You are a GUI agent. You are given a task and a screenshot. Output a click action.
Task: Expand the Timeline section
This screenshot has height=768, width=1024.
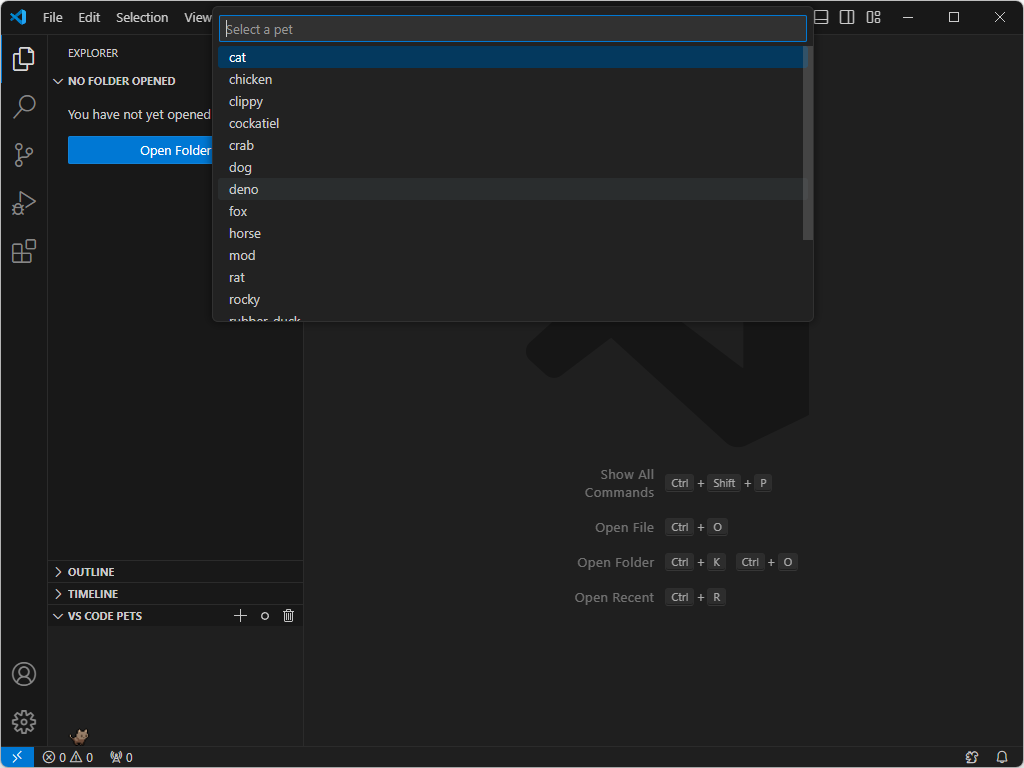[x=175, y=594]
